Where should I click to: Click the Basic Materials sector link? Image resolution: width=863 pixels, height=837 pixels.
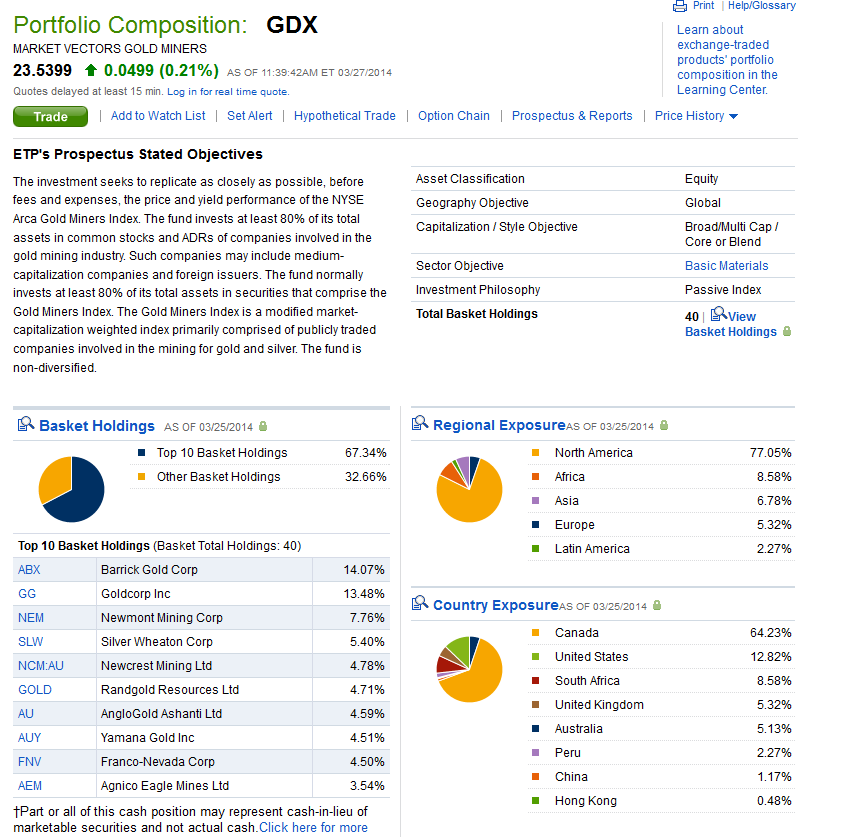(x=727, y=266)
